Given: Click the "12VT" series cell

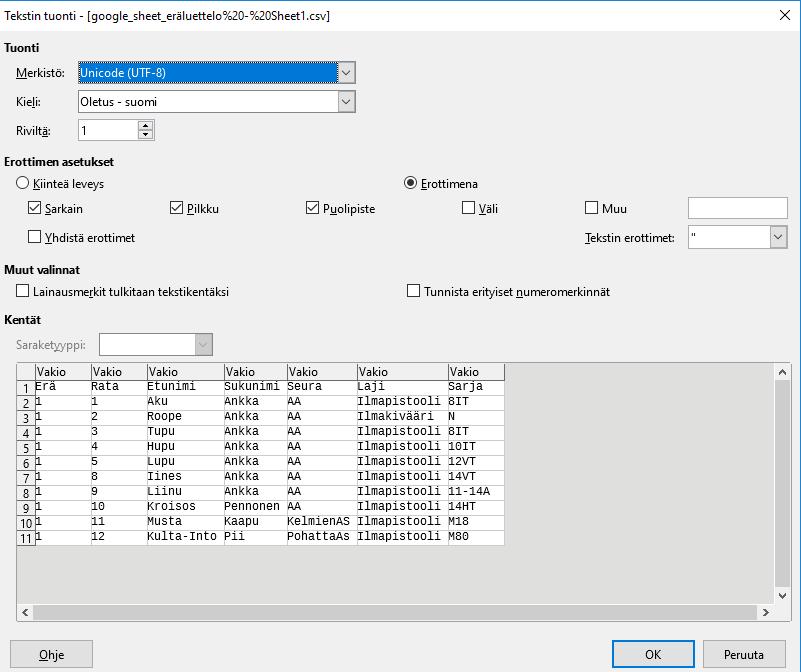Looking at the screenshot, I should click(x=476, y=462).
